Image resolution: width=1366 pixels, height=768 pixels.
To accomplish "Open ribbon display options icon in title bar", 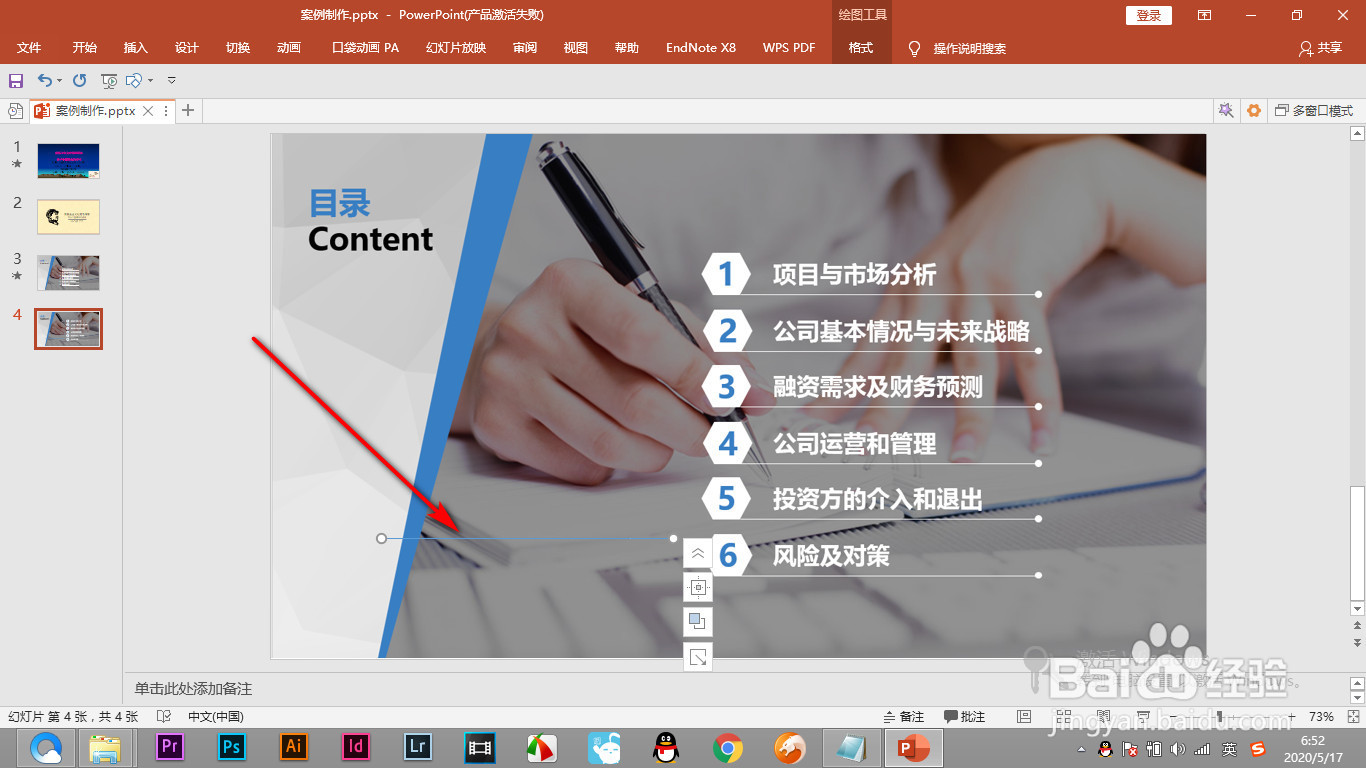I will pyautogui.click(x=1205, y=15).
